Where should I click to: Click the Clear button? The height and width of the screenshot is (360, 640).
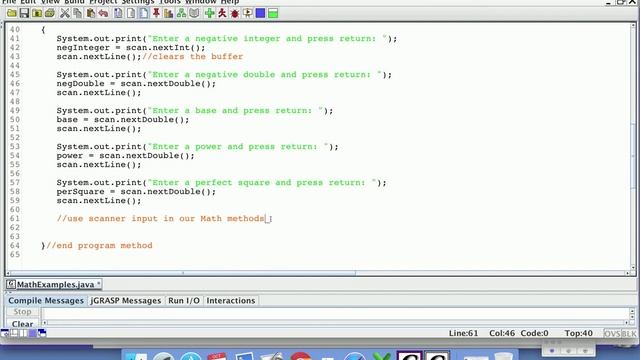22,324
